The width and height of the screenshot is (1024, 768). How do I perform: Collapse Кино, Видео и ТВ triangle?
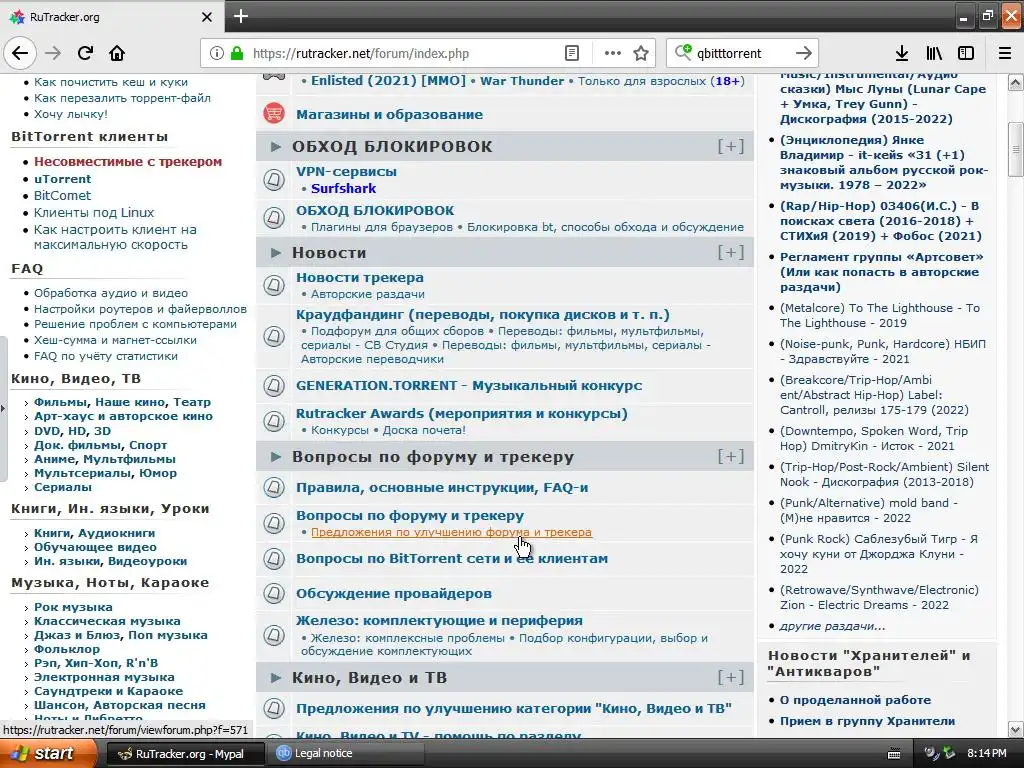coord(276,678)
